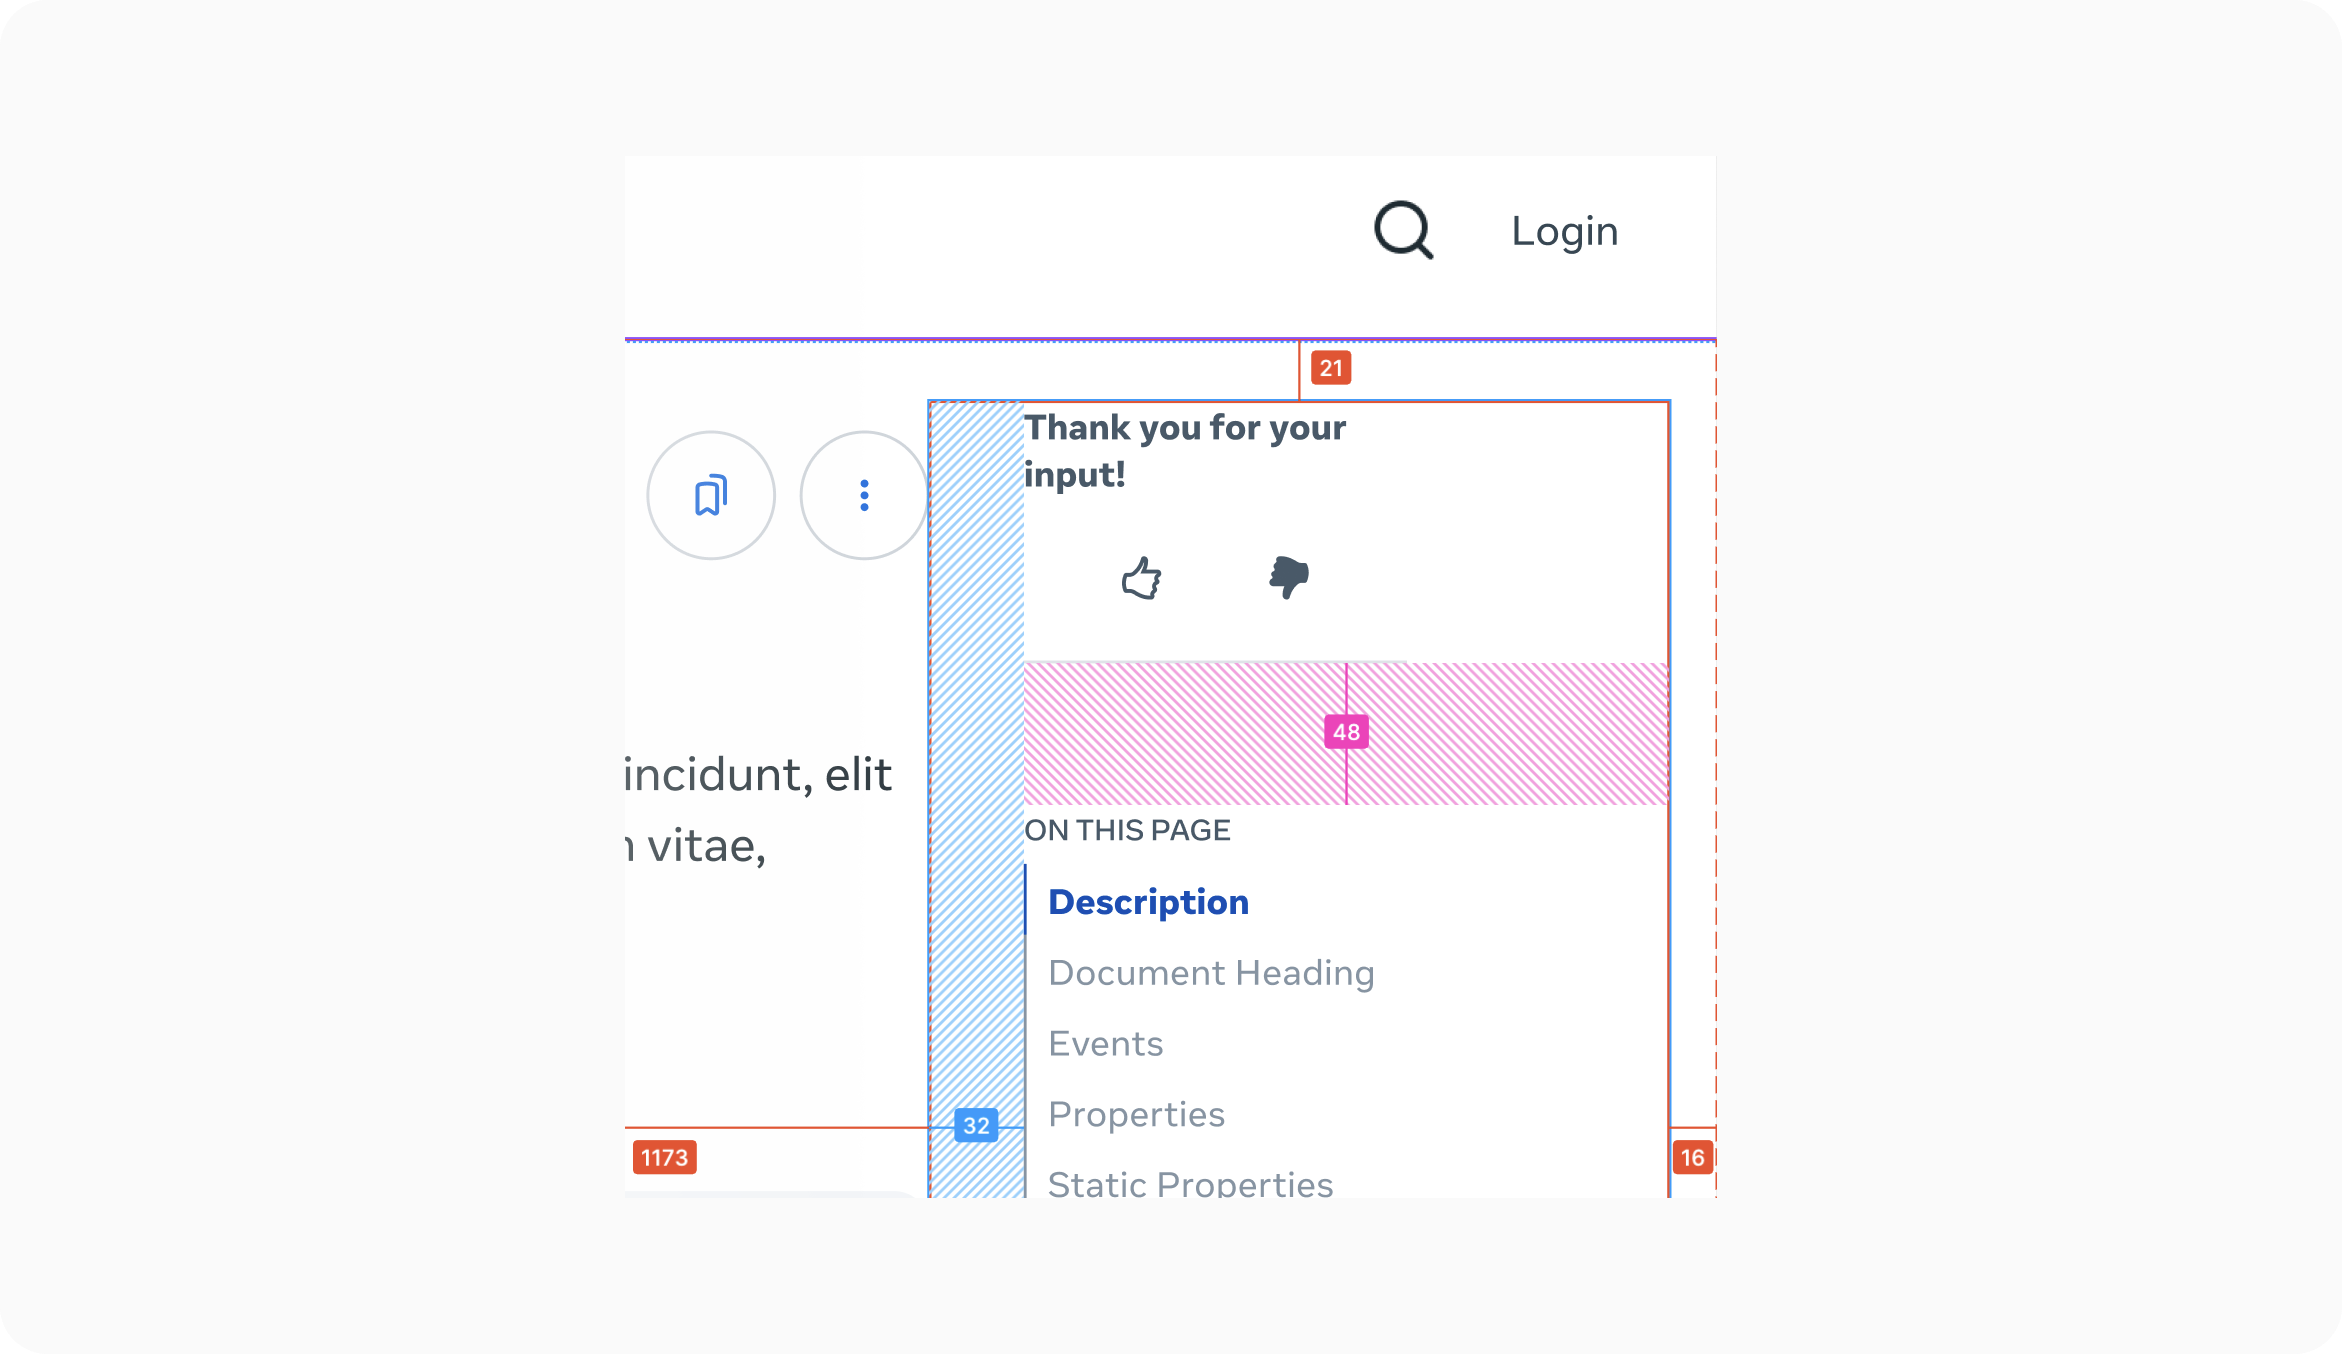
Task: Click the red 1173 distance label
Action: point(665,1158)
